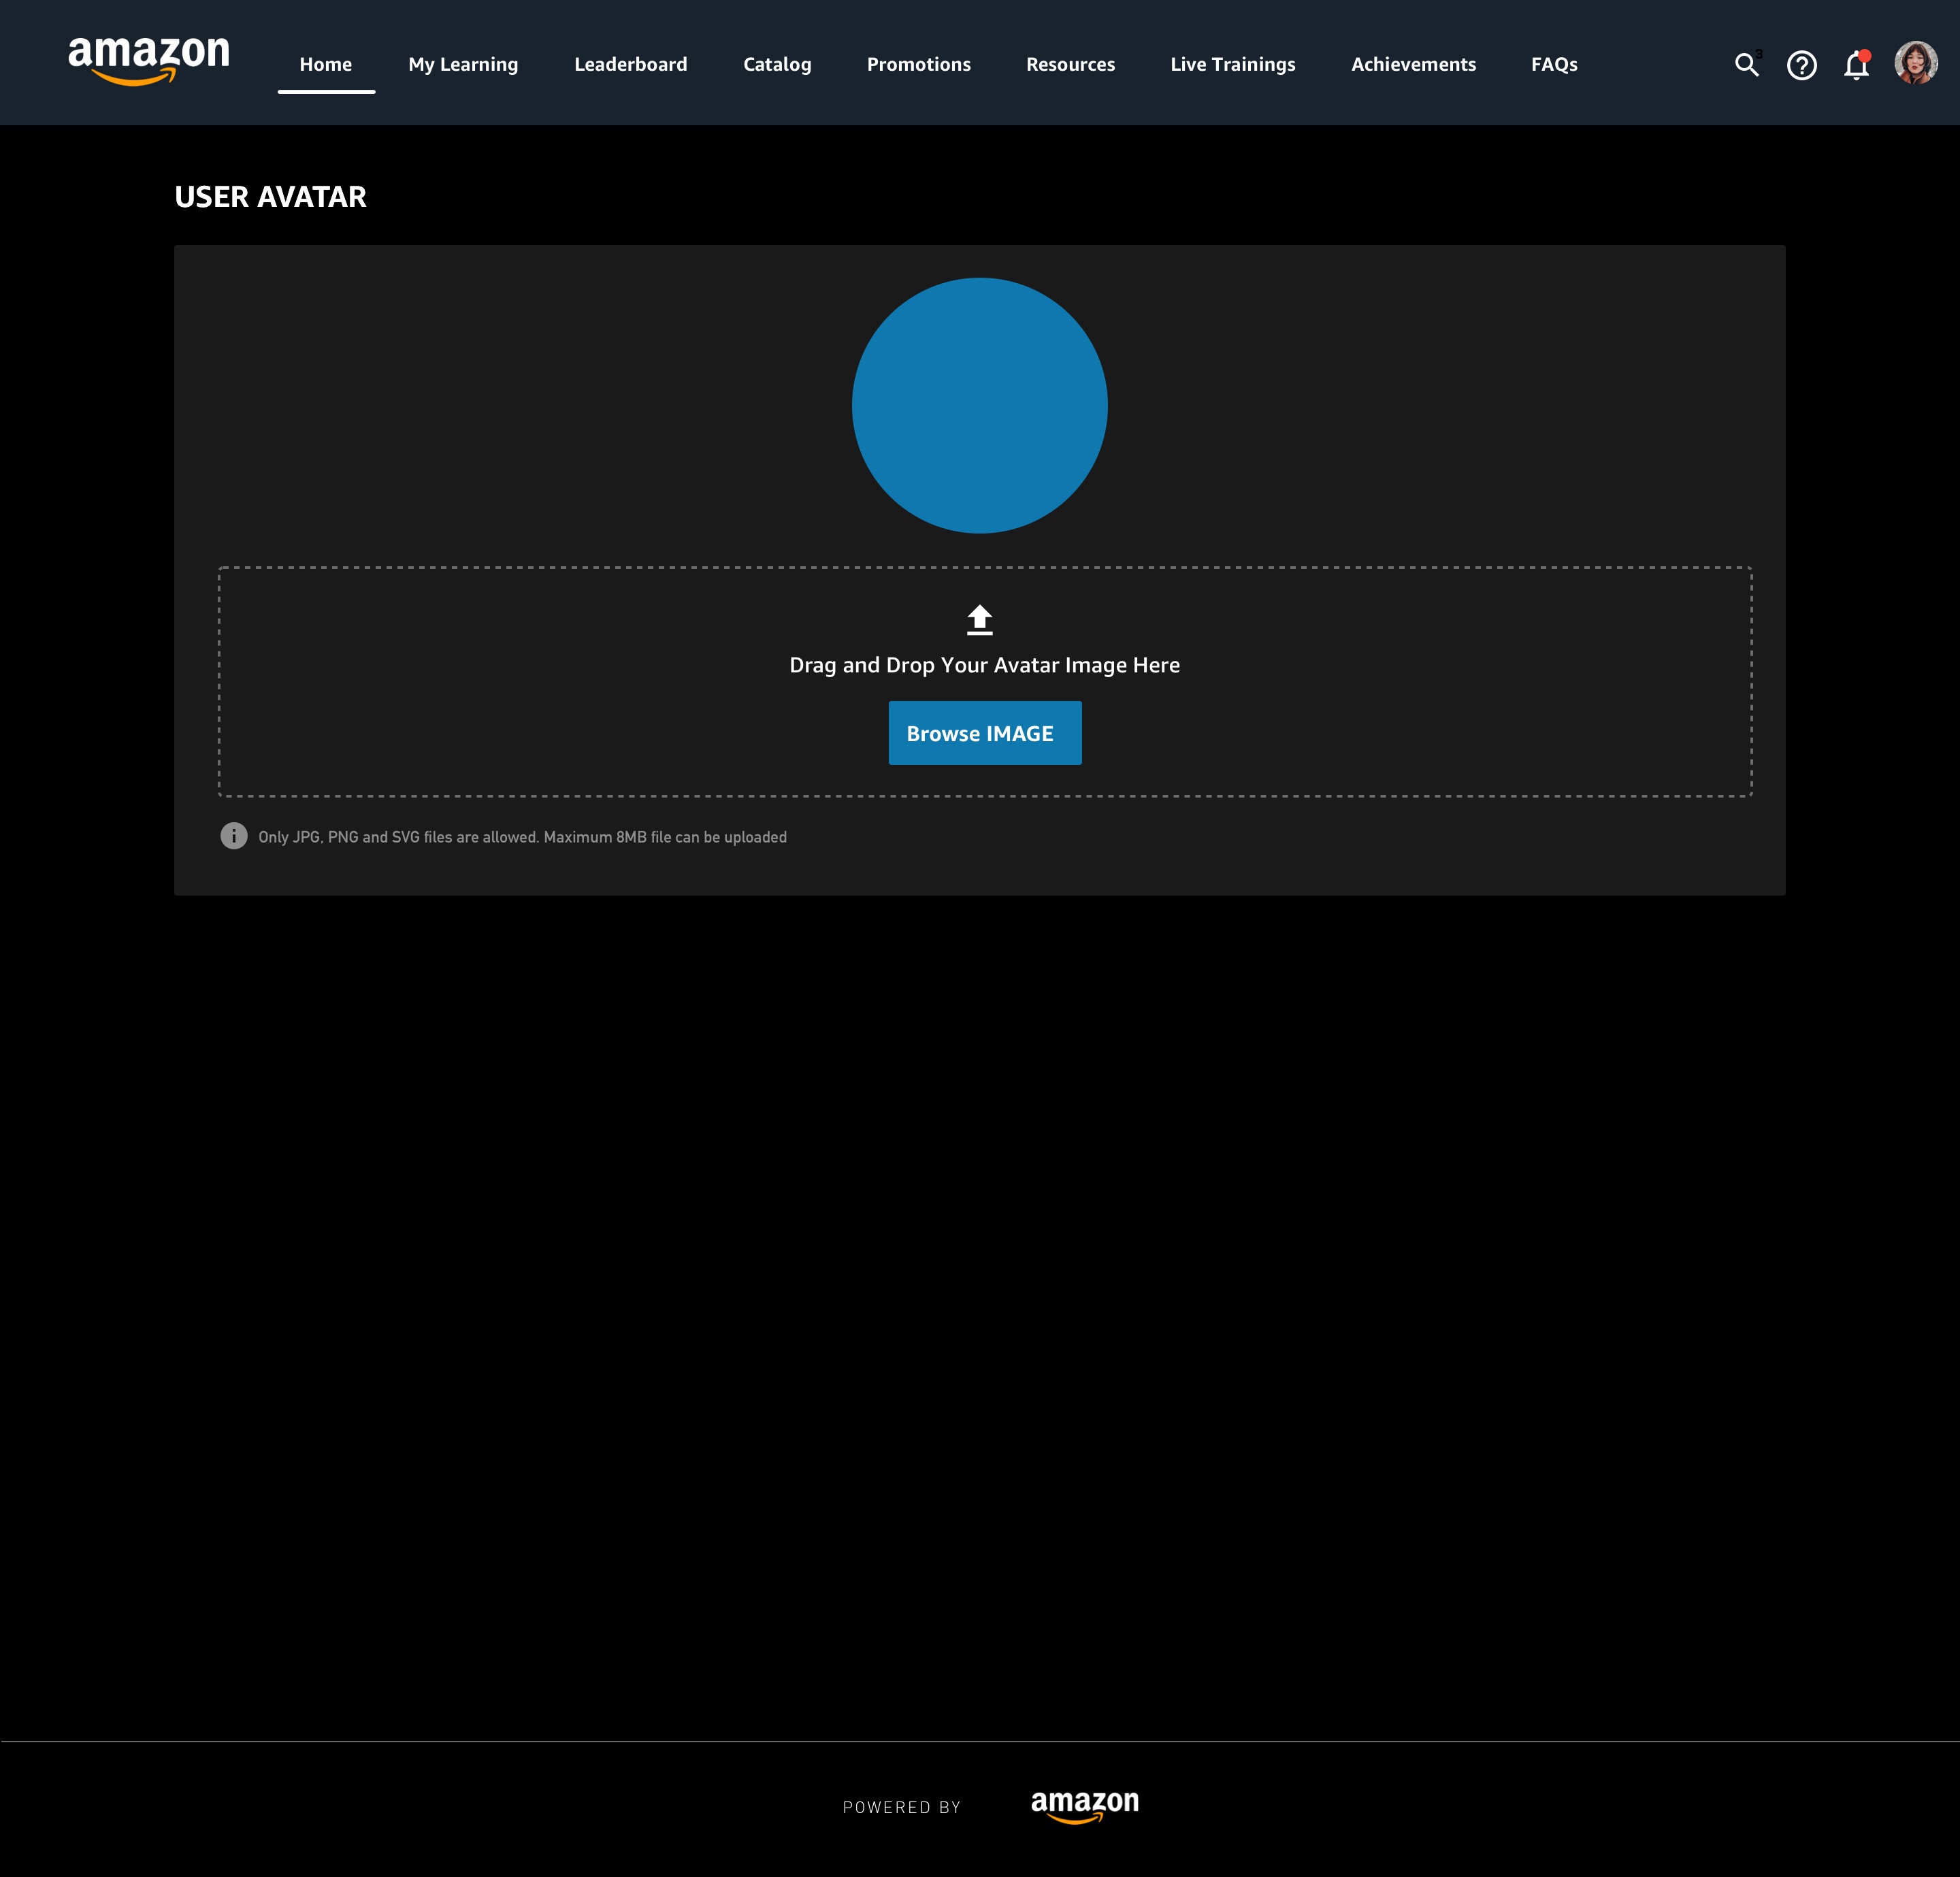Open the Leaderboard page
Screen dimensions: 1960x1877
tap(631, 64)
